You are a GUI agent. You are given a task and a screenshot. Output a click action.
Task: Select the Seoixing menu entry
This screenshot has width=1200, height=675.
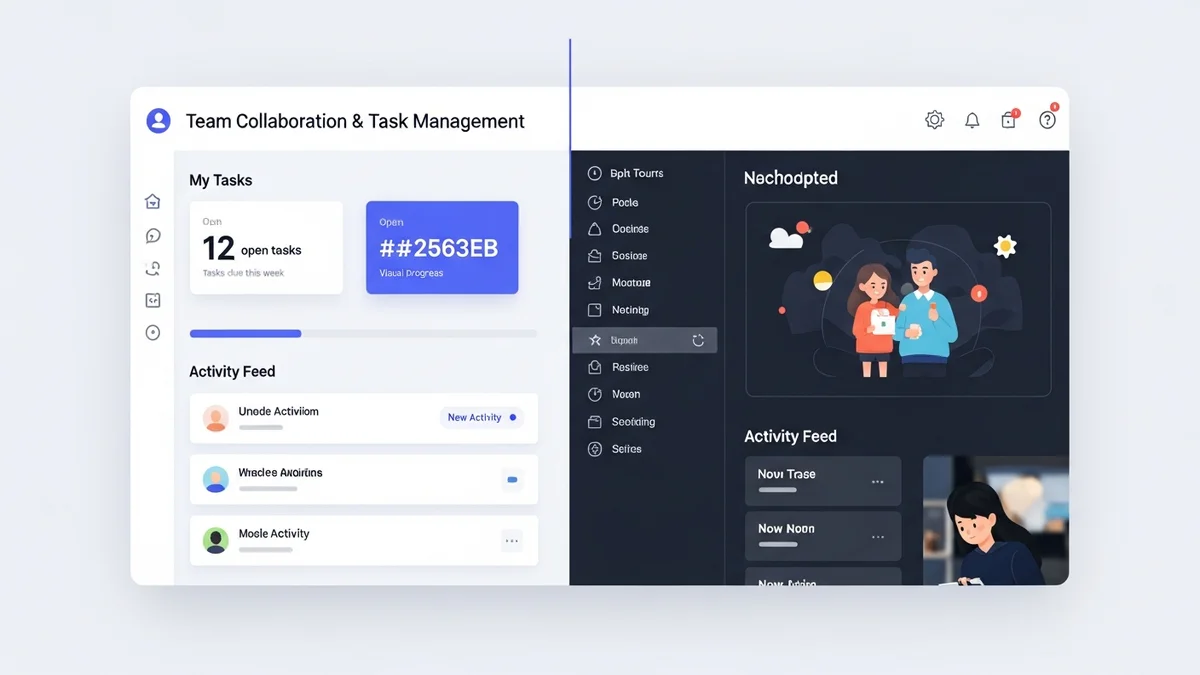tap(632, 422)
